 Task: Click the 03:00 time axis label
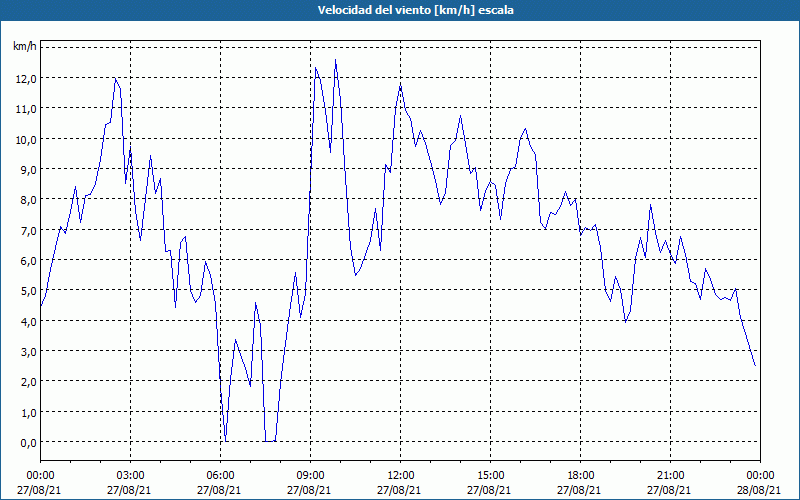click(131, 476)
